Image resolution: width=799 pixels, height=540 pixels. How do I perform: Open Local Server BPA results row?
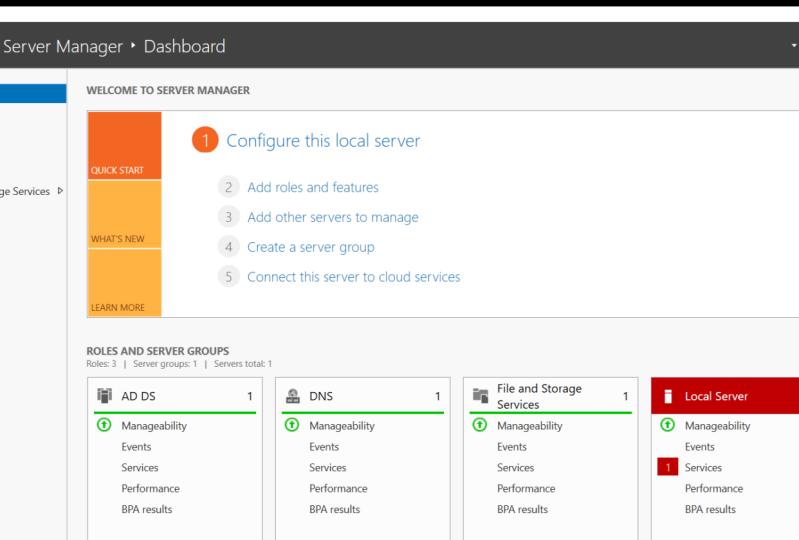tap(710, 509)
